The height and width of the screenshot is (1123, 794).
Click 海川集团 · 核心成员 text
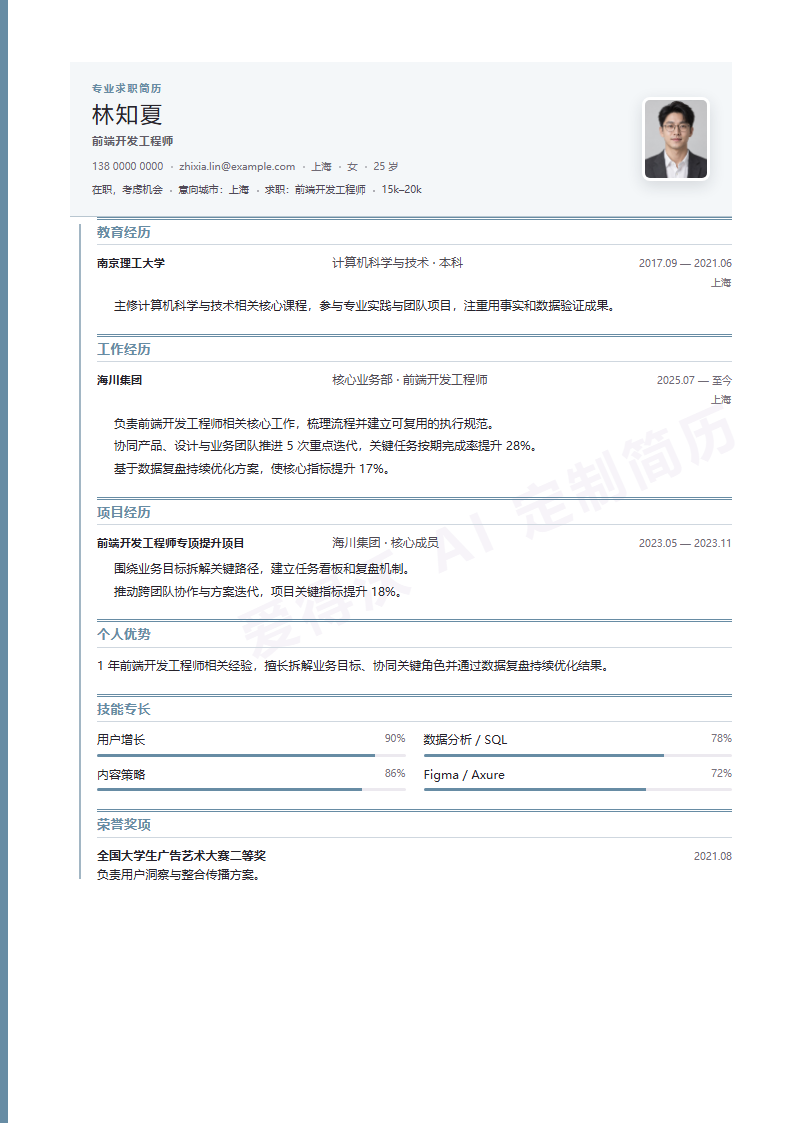tap(385, 543)
